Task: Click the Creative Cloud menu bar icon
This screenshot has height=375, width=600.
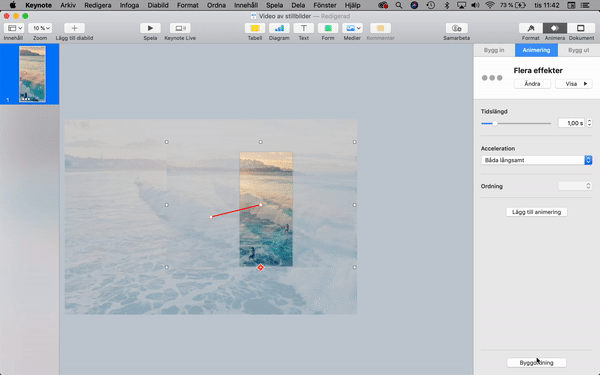Action: (x=383, y=5)
